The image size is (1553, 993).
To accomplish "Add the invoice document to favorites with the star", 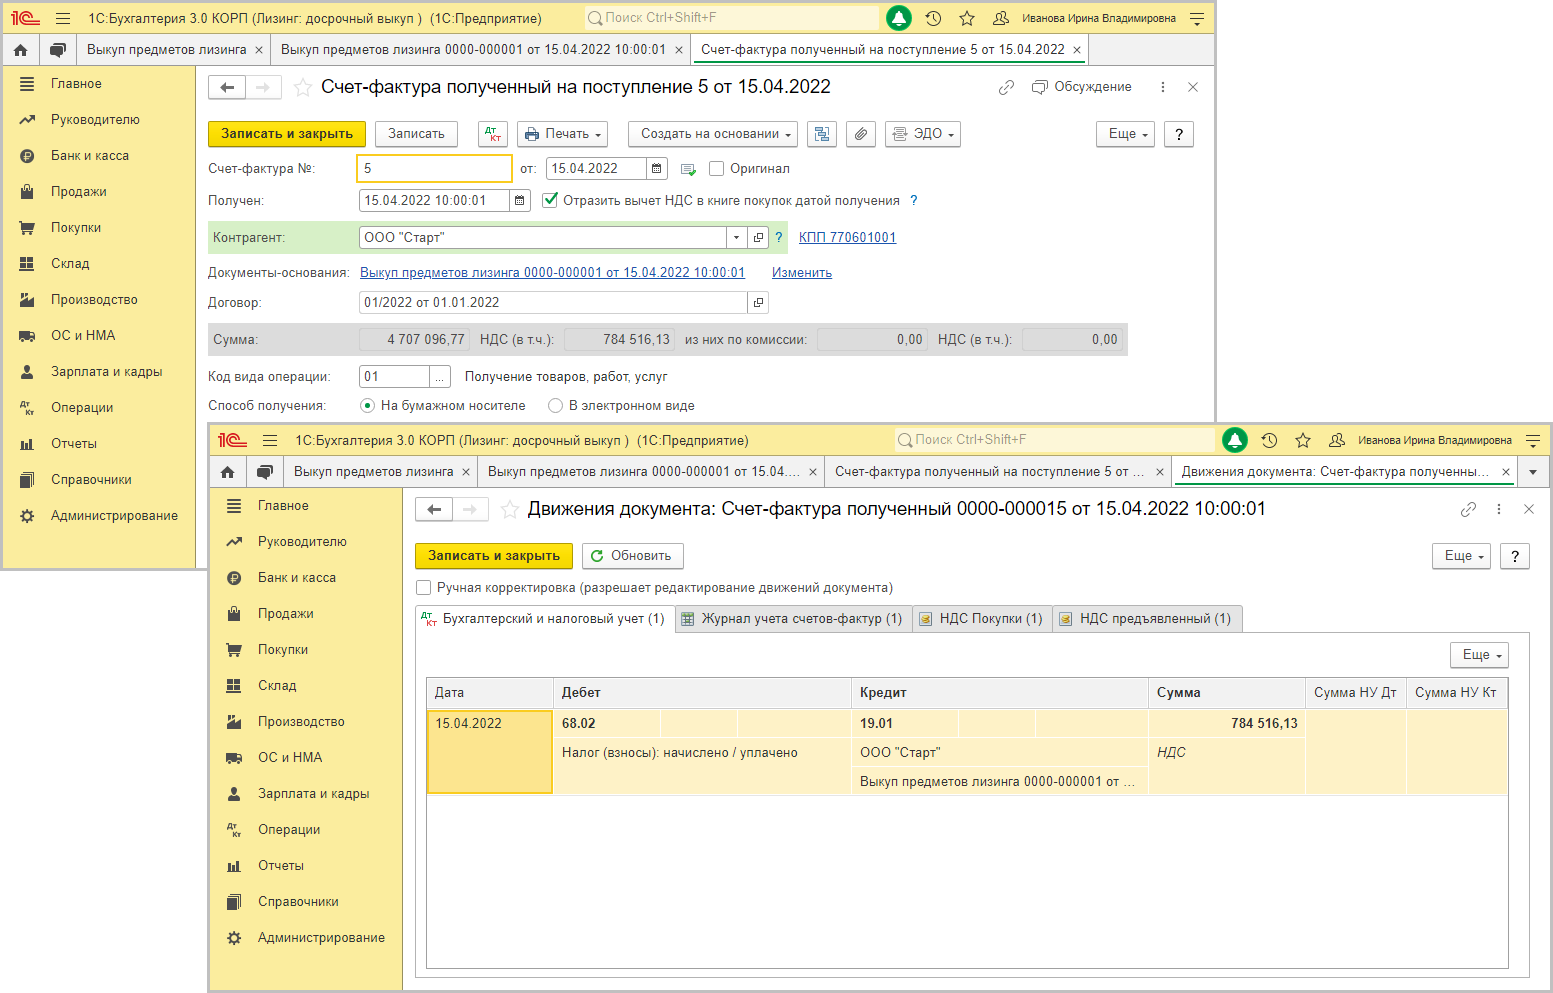I will coord(302,88).
